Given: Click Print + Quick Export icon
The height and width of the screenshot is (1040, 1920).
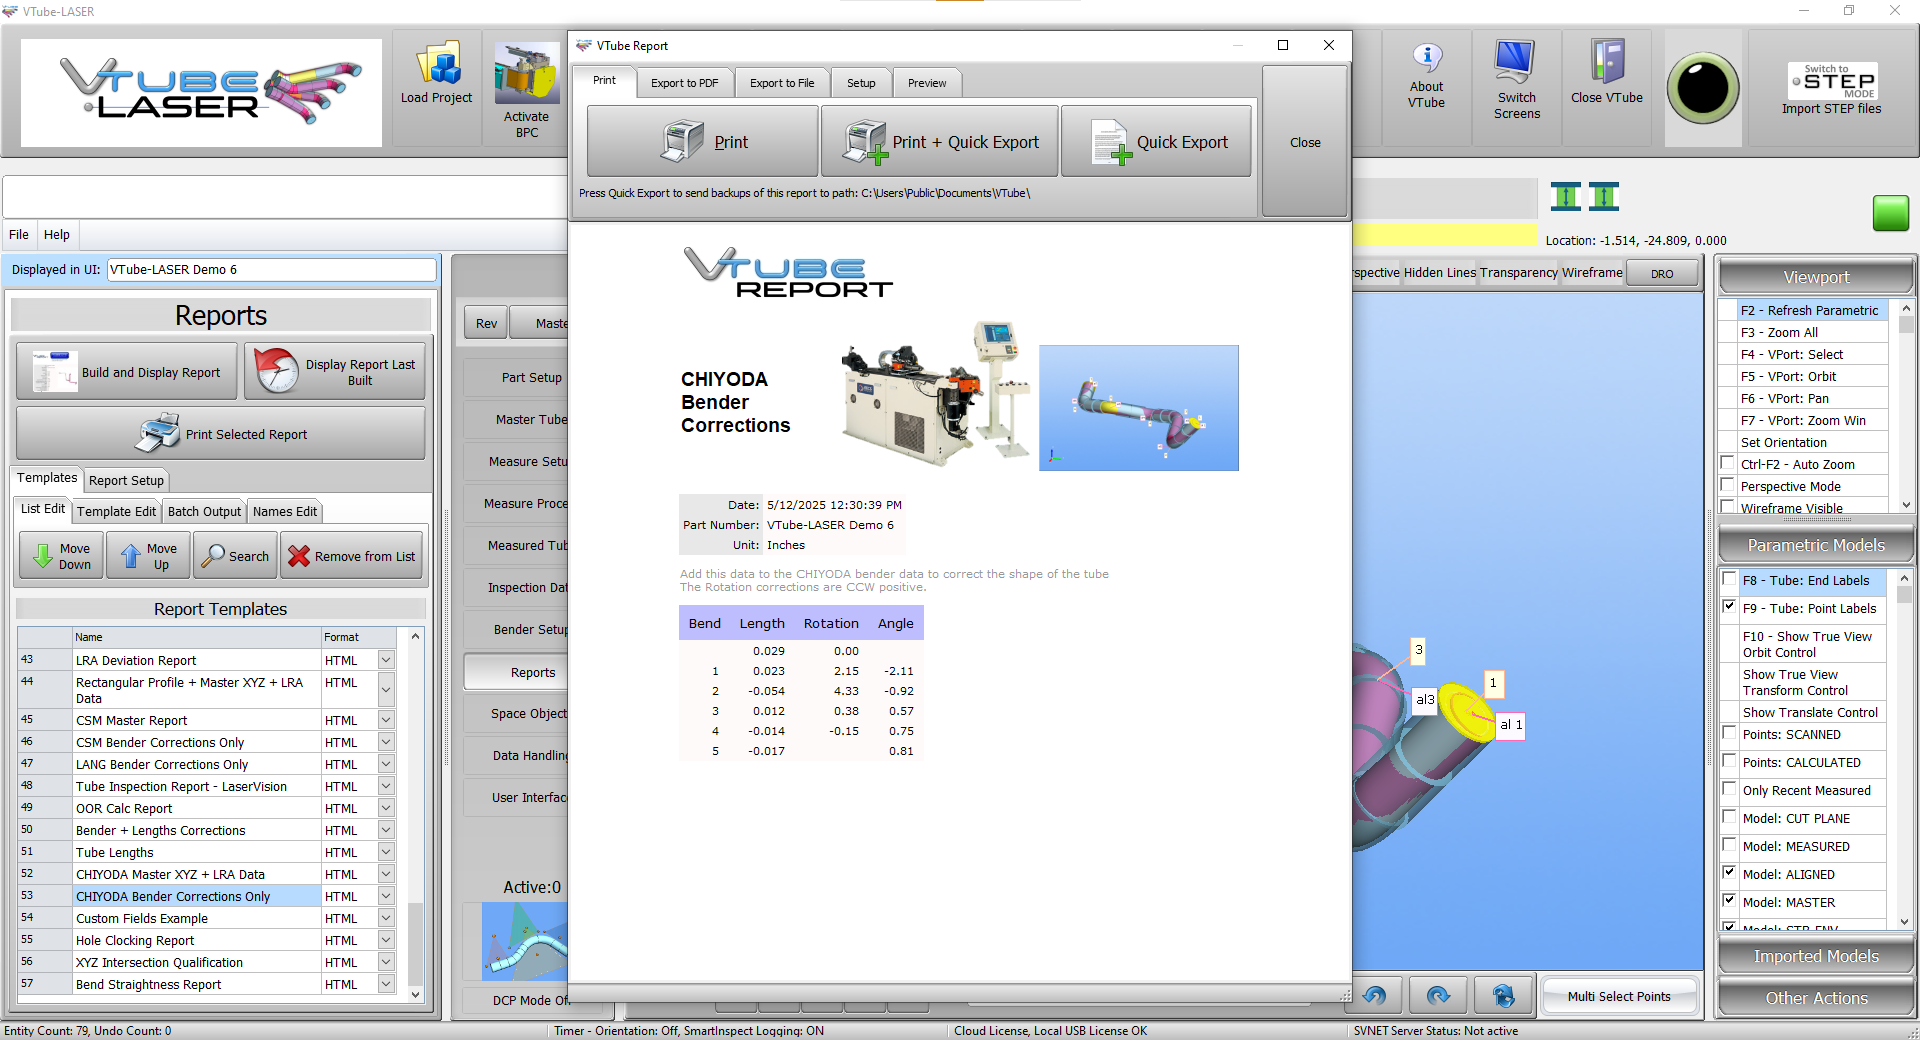Looking at the screenshot, I should coord(864,142).
